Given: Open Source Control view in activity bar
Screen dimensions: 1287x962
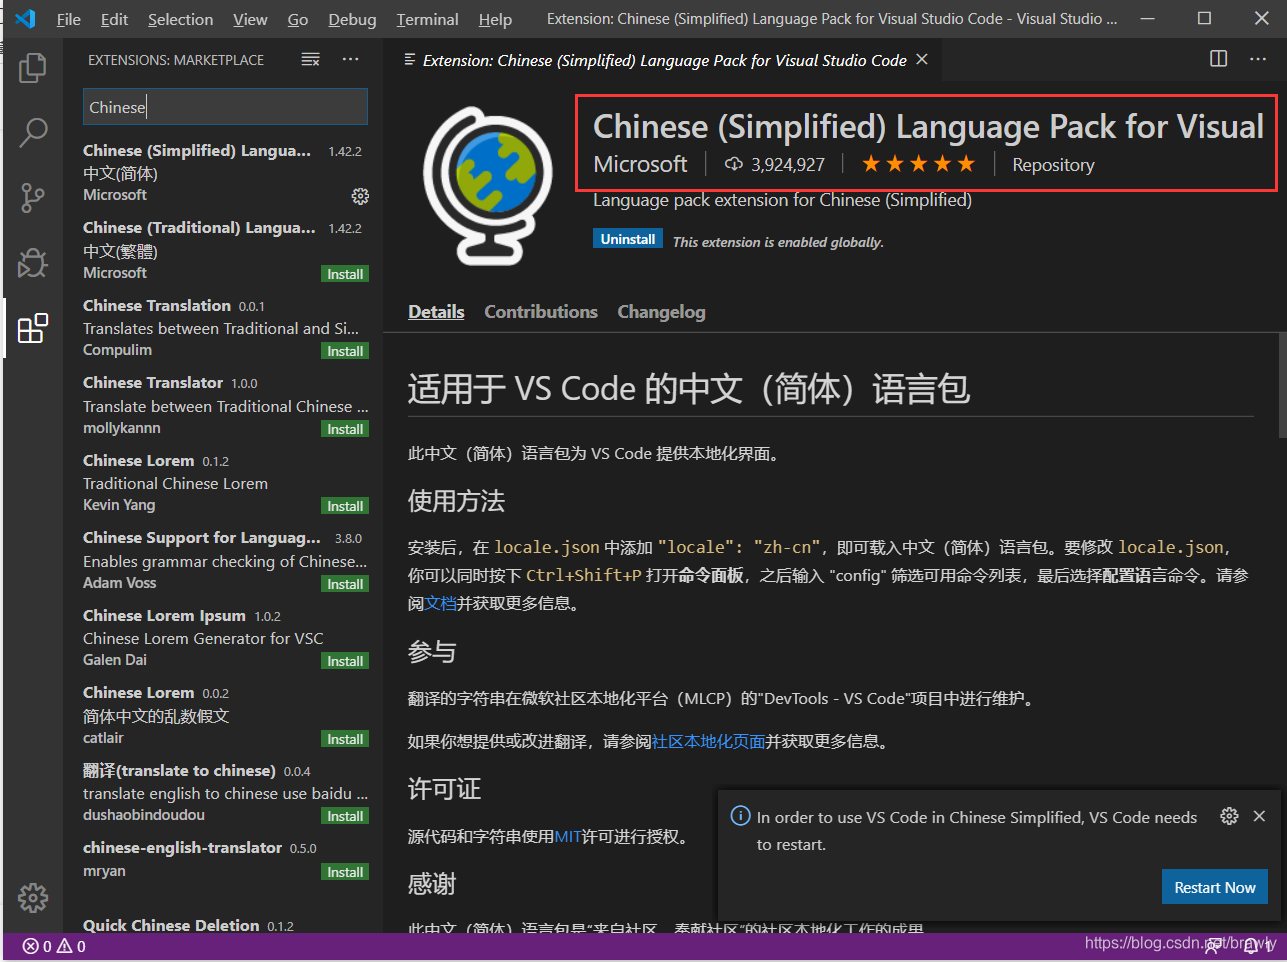Looking at the screenshot, I should (33, 197).
